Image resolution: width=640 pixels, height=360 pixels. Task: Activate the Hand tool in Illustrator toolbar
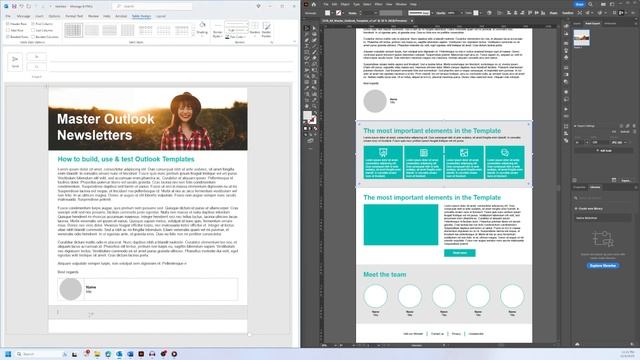click(307, 106)
